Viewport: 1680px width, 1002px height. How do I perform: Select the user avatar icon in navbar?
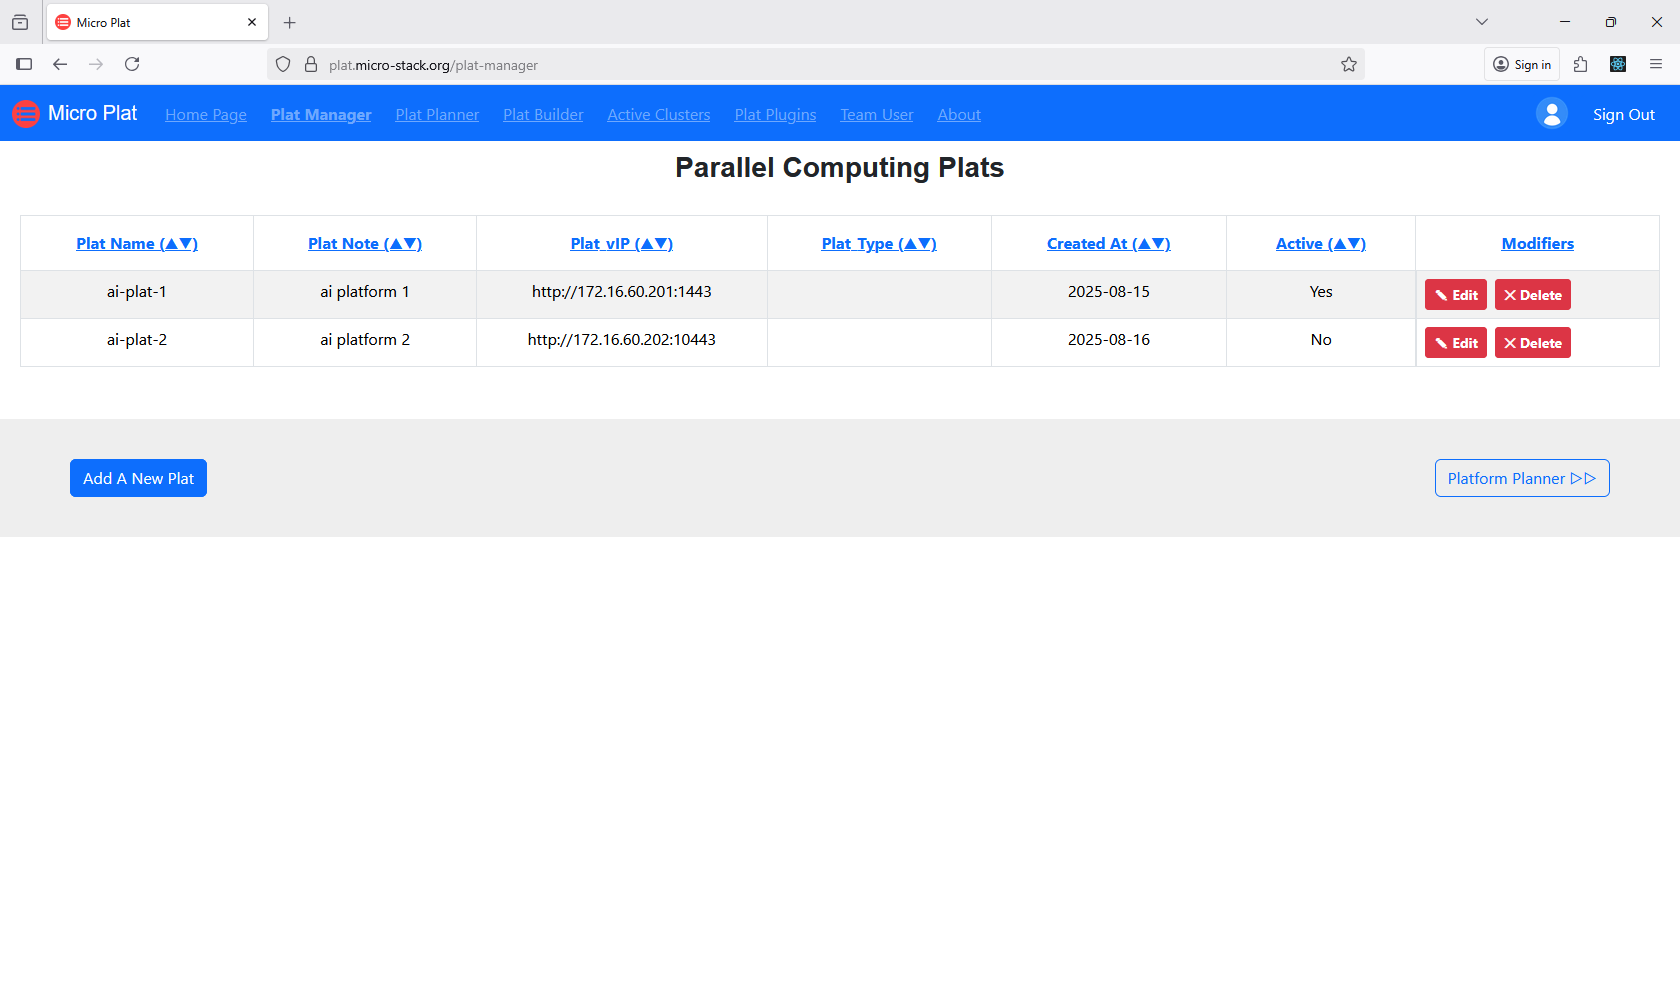[1551, 113]
